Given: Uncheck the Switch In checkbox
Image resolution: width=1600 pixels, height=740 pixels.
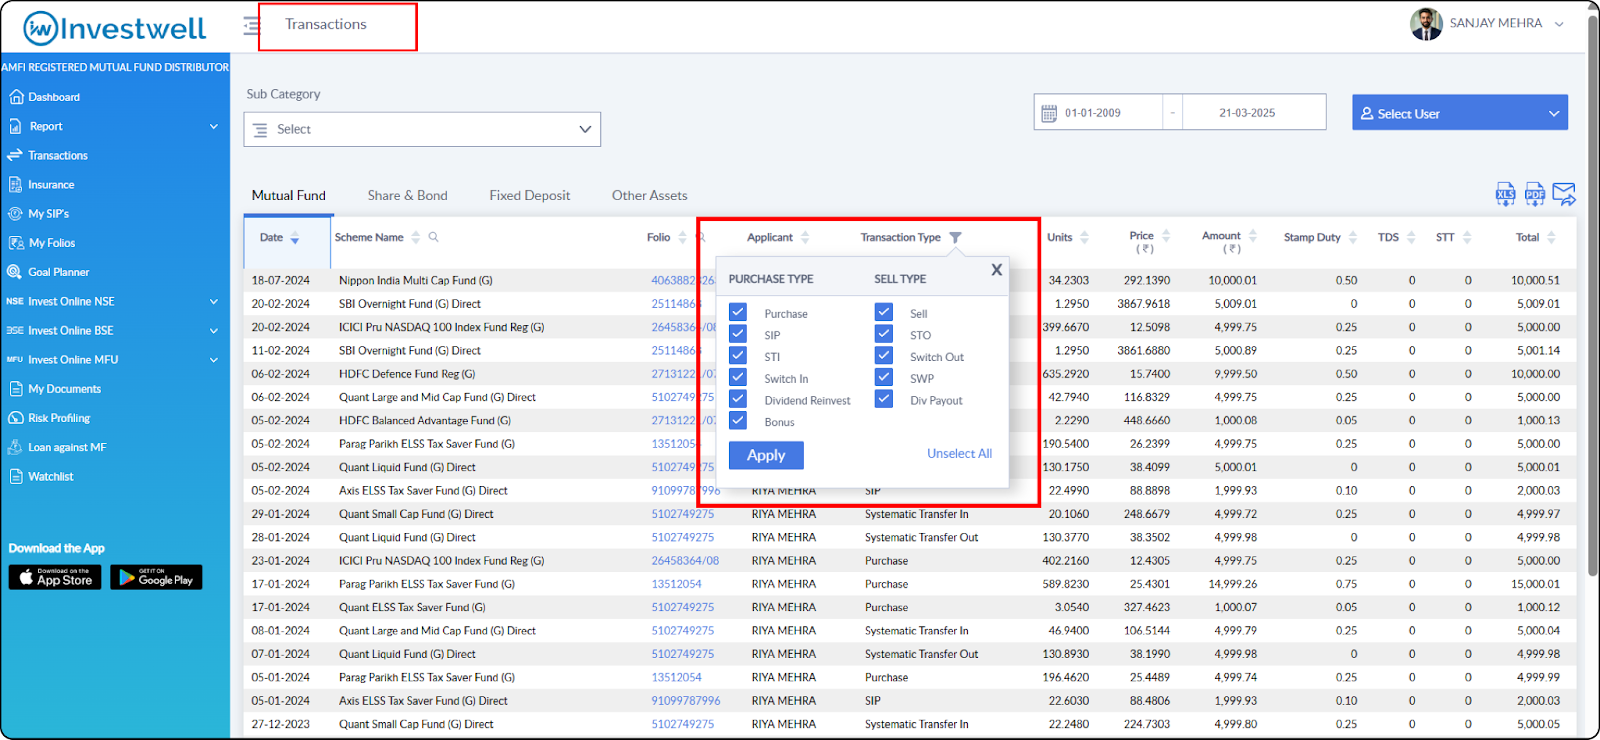Looking at the screenshot, I should [x=738, y=377].
